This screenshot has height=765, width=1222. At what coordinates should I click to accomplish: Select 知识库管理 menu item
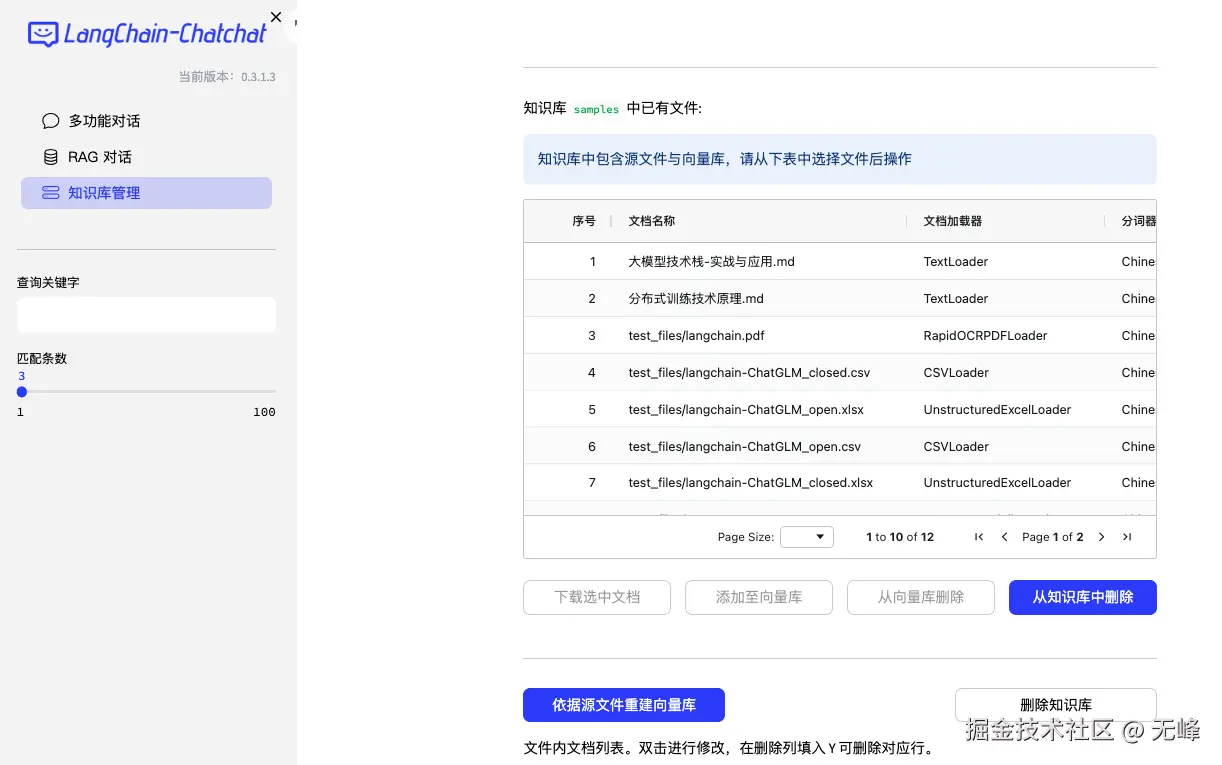146,193
